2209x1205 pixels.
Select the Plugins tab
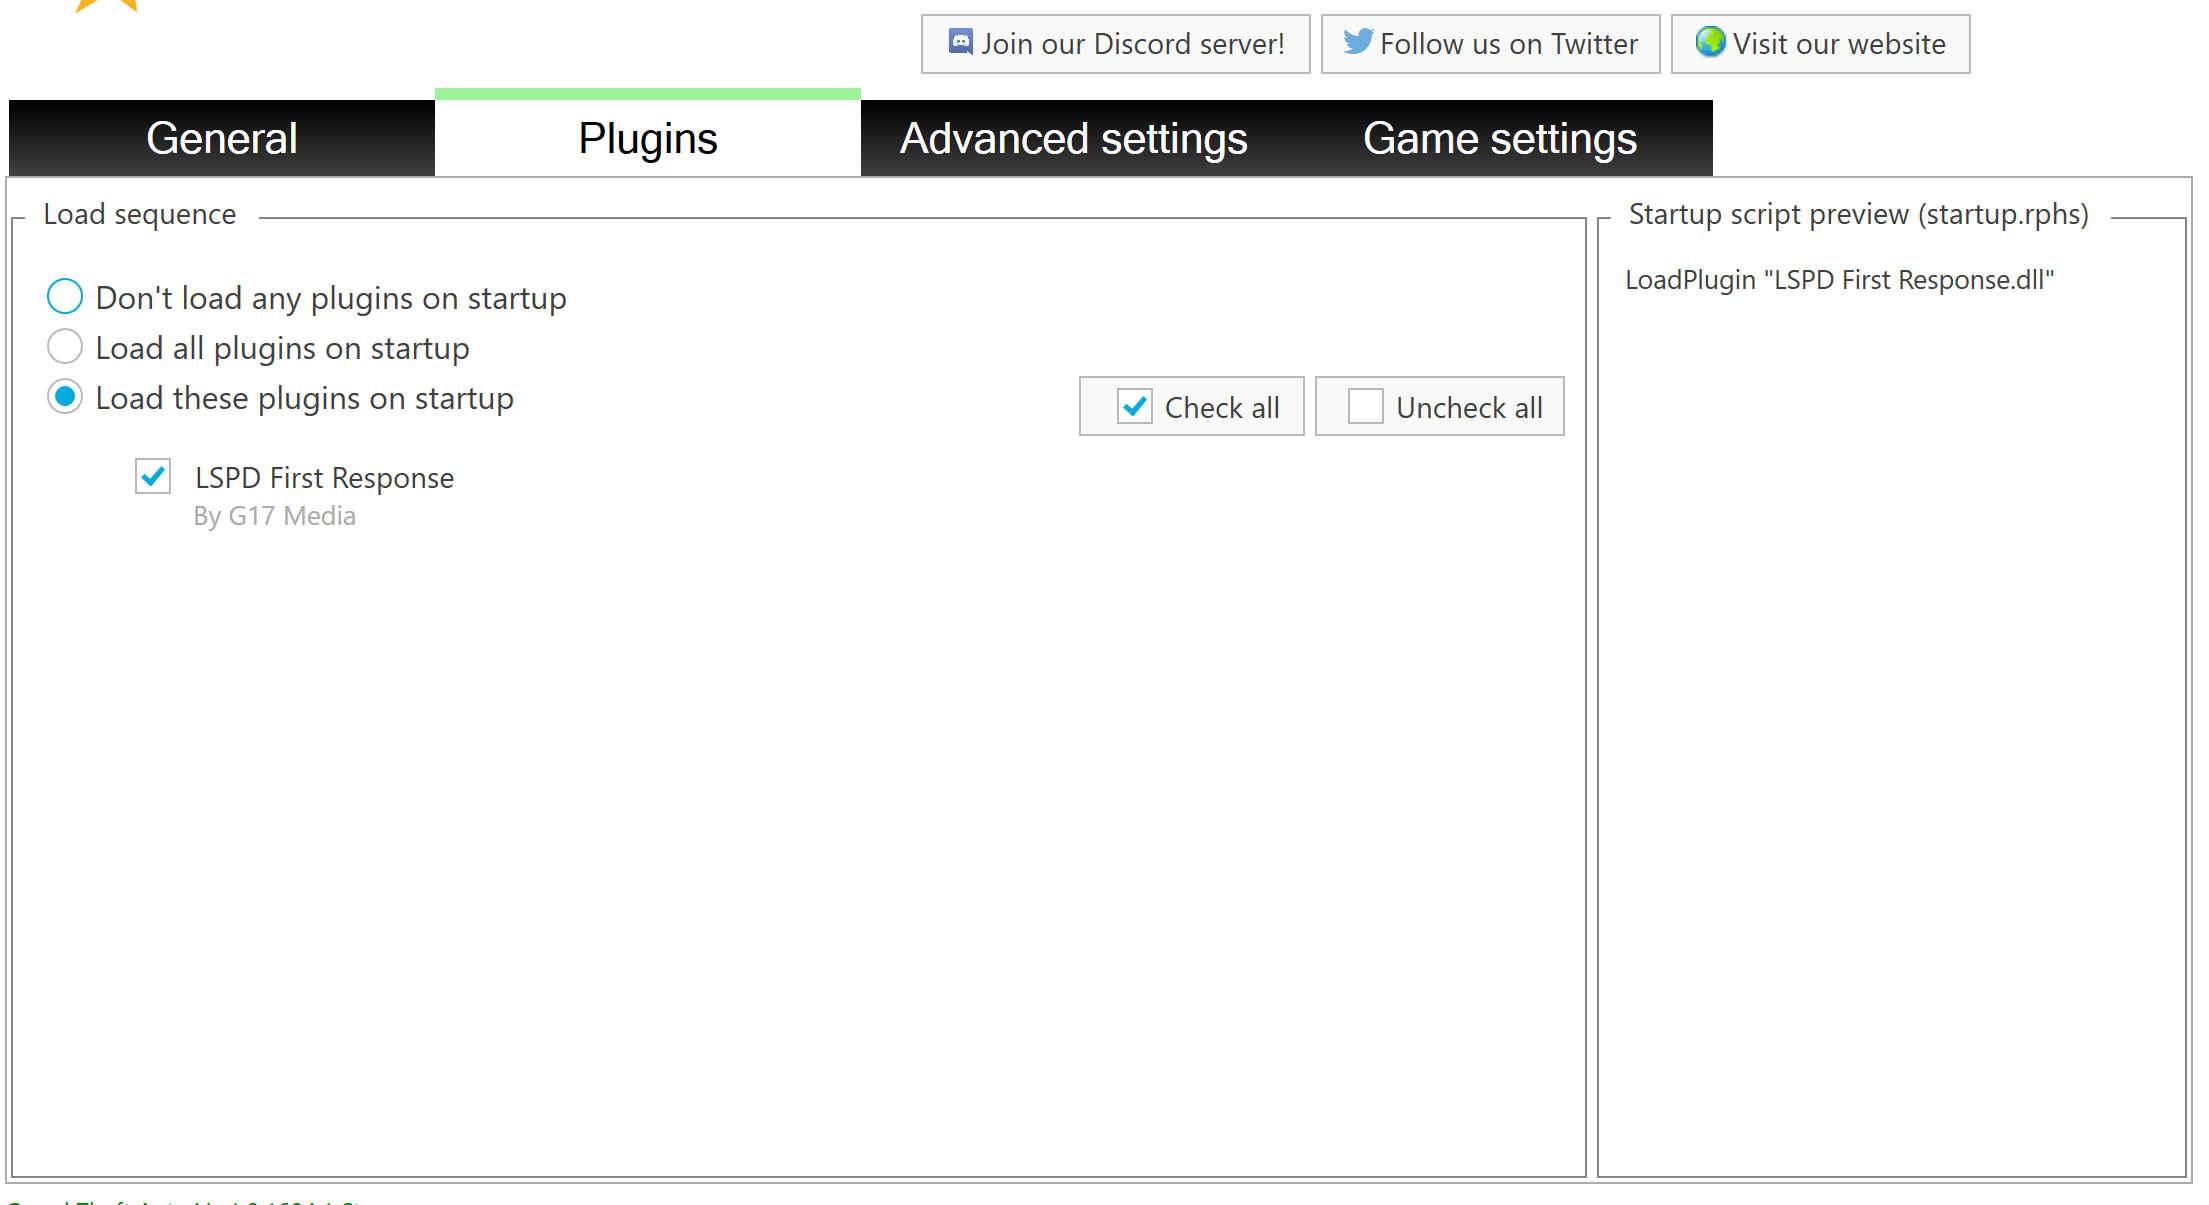[x=647, y=138]
